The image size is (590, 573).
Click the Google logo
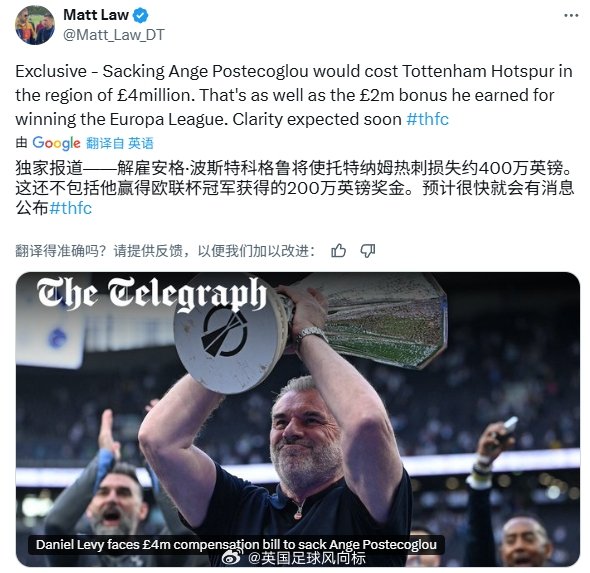[56, 143]
